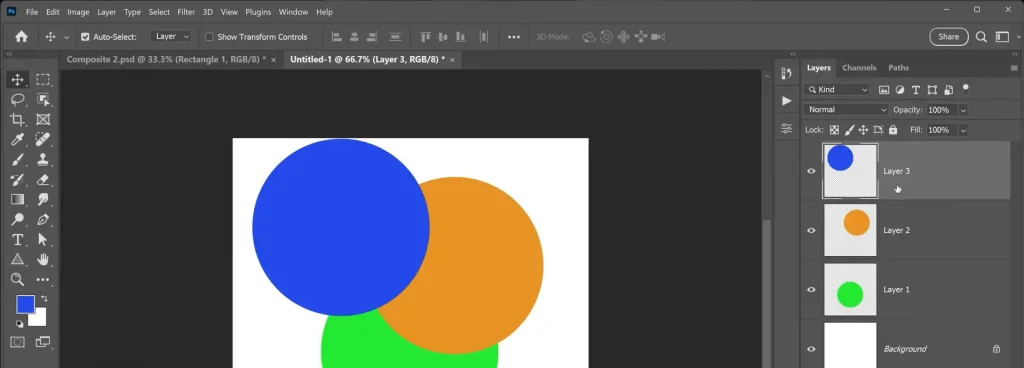Filter layers for pixel layers
The width and height of the screenshot is (1024, 368).
(x=884, y=89)
